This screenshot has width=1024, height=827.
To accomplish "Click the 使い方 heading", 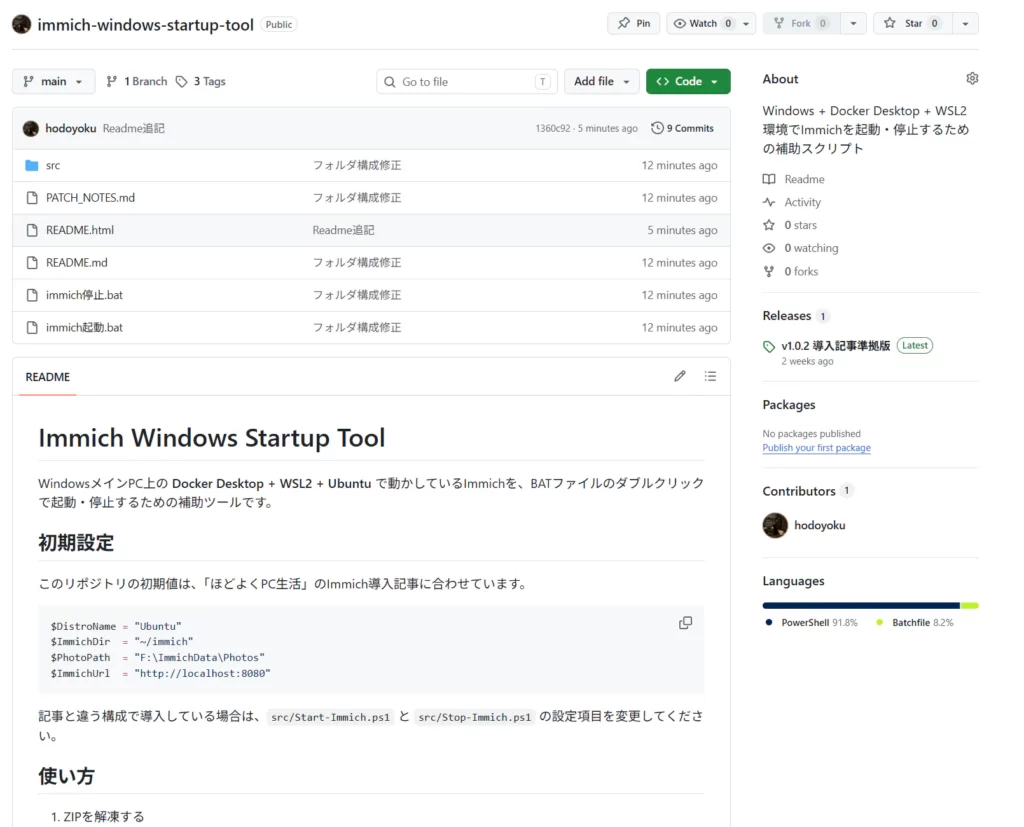I will (x=67, y=777).
